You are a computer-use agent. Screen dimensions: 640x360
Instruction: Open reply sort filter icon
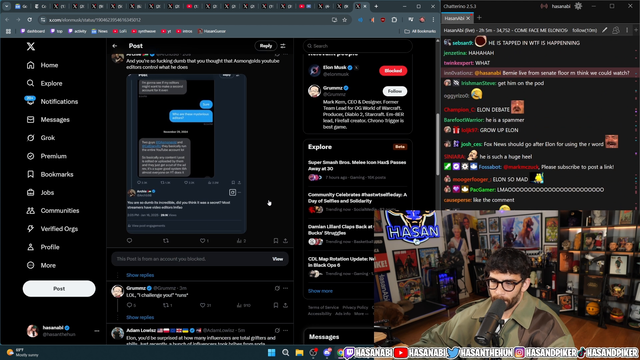click(283, 46)
